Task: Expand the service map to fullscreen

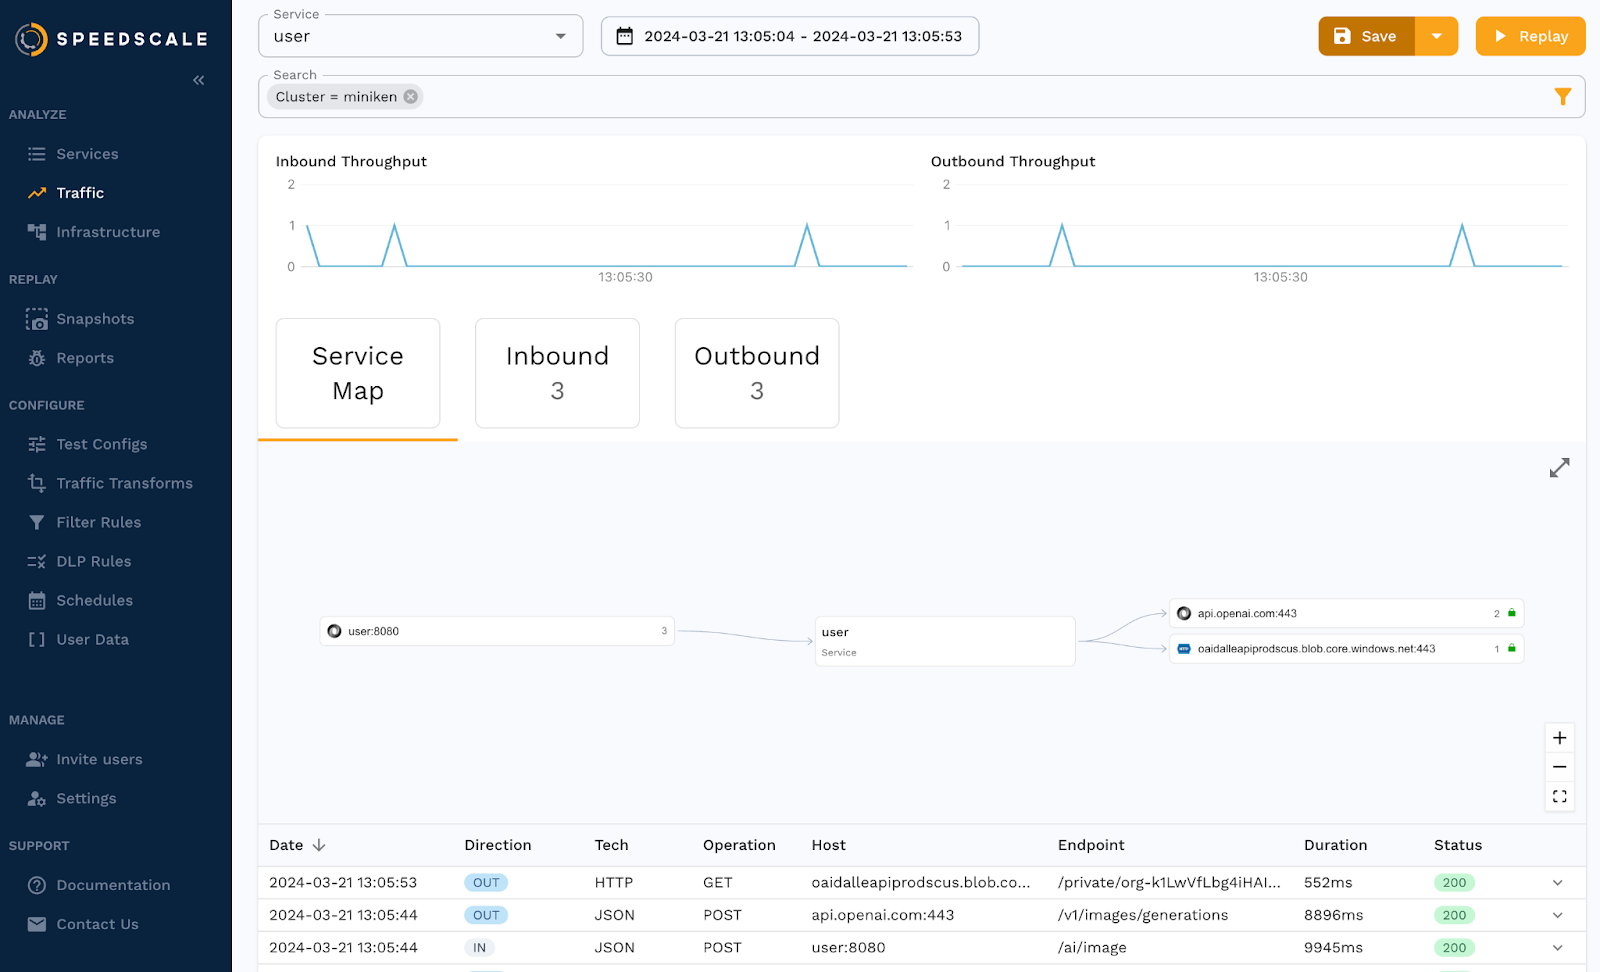Action: (1560, 468)
